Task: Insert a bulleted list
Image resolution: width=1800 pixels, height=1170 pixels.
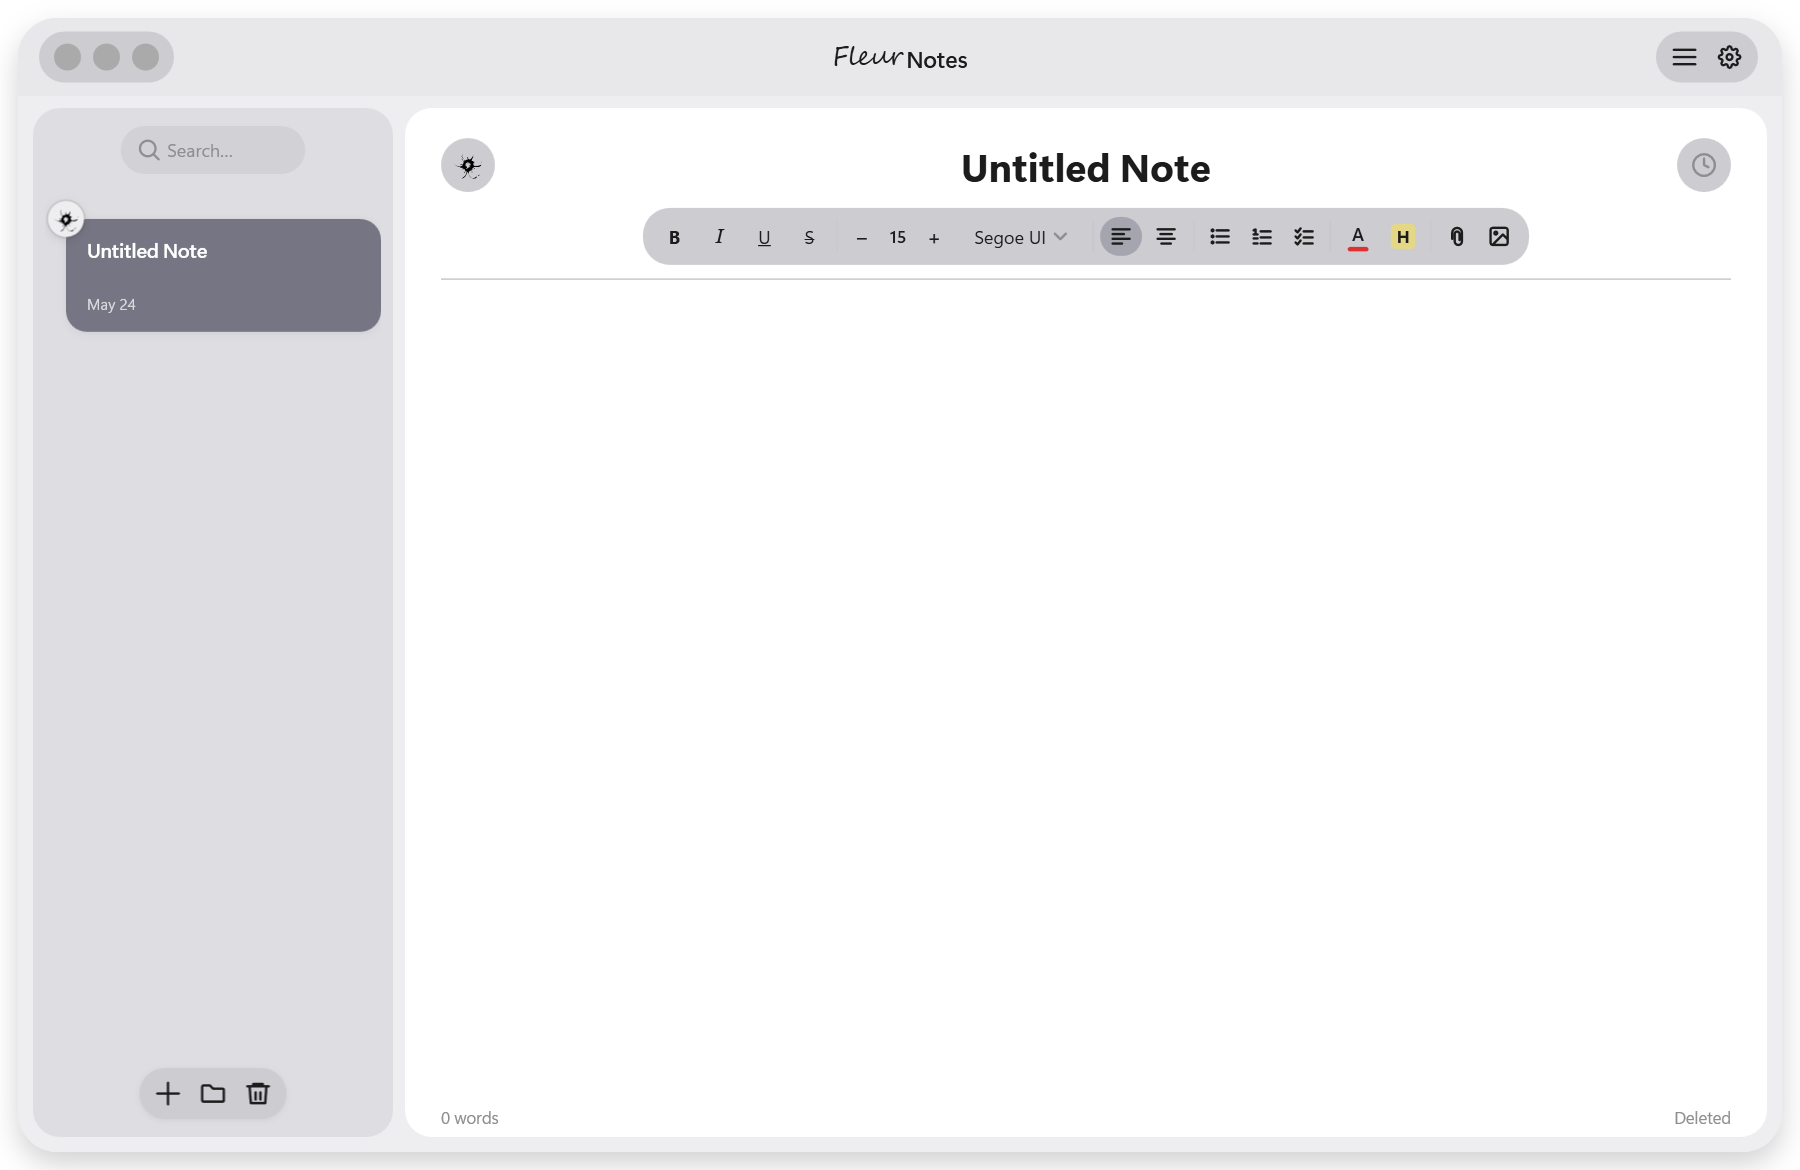Action: pyautogui.click(x=1220, y=237)
